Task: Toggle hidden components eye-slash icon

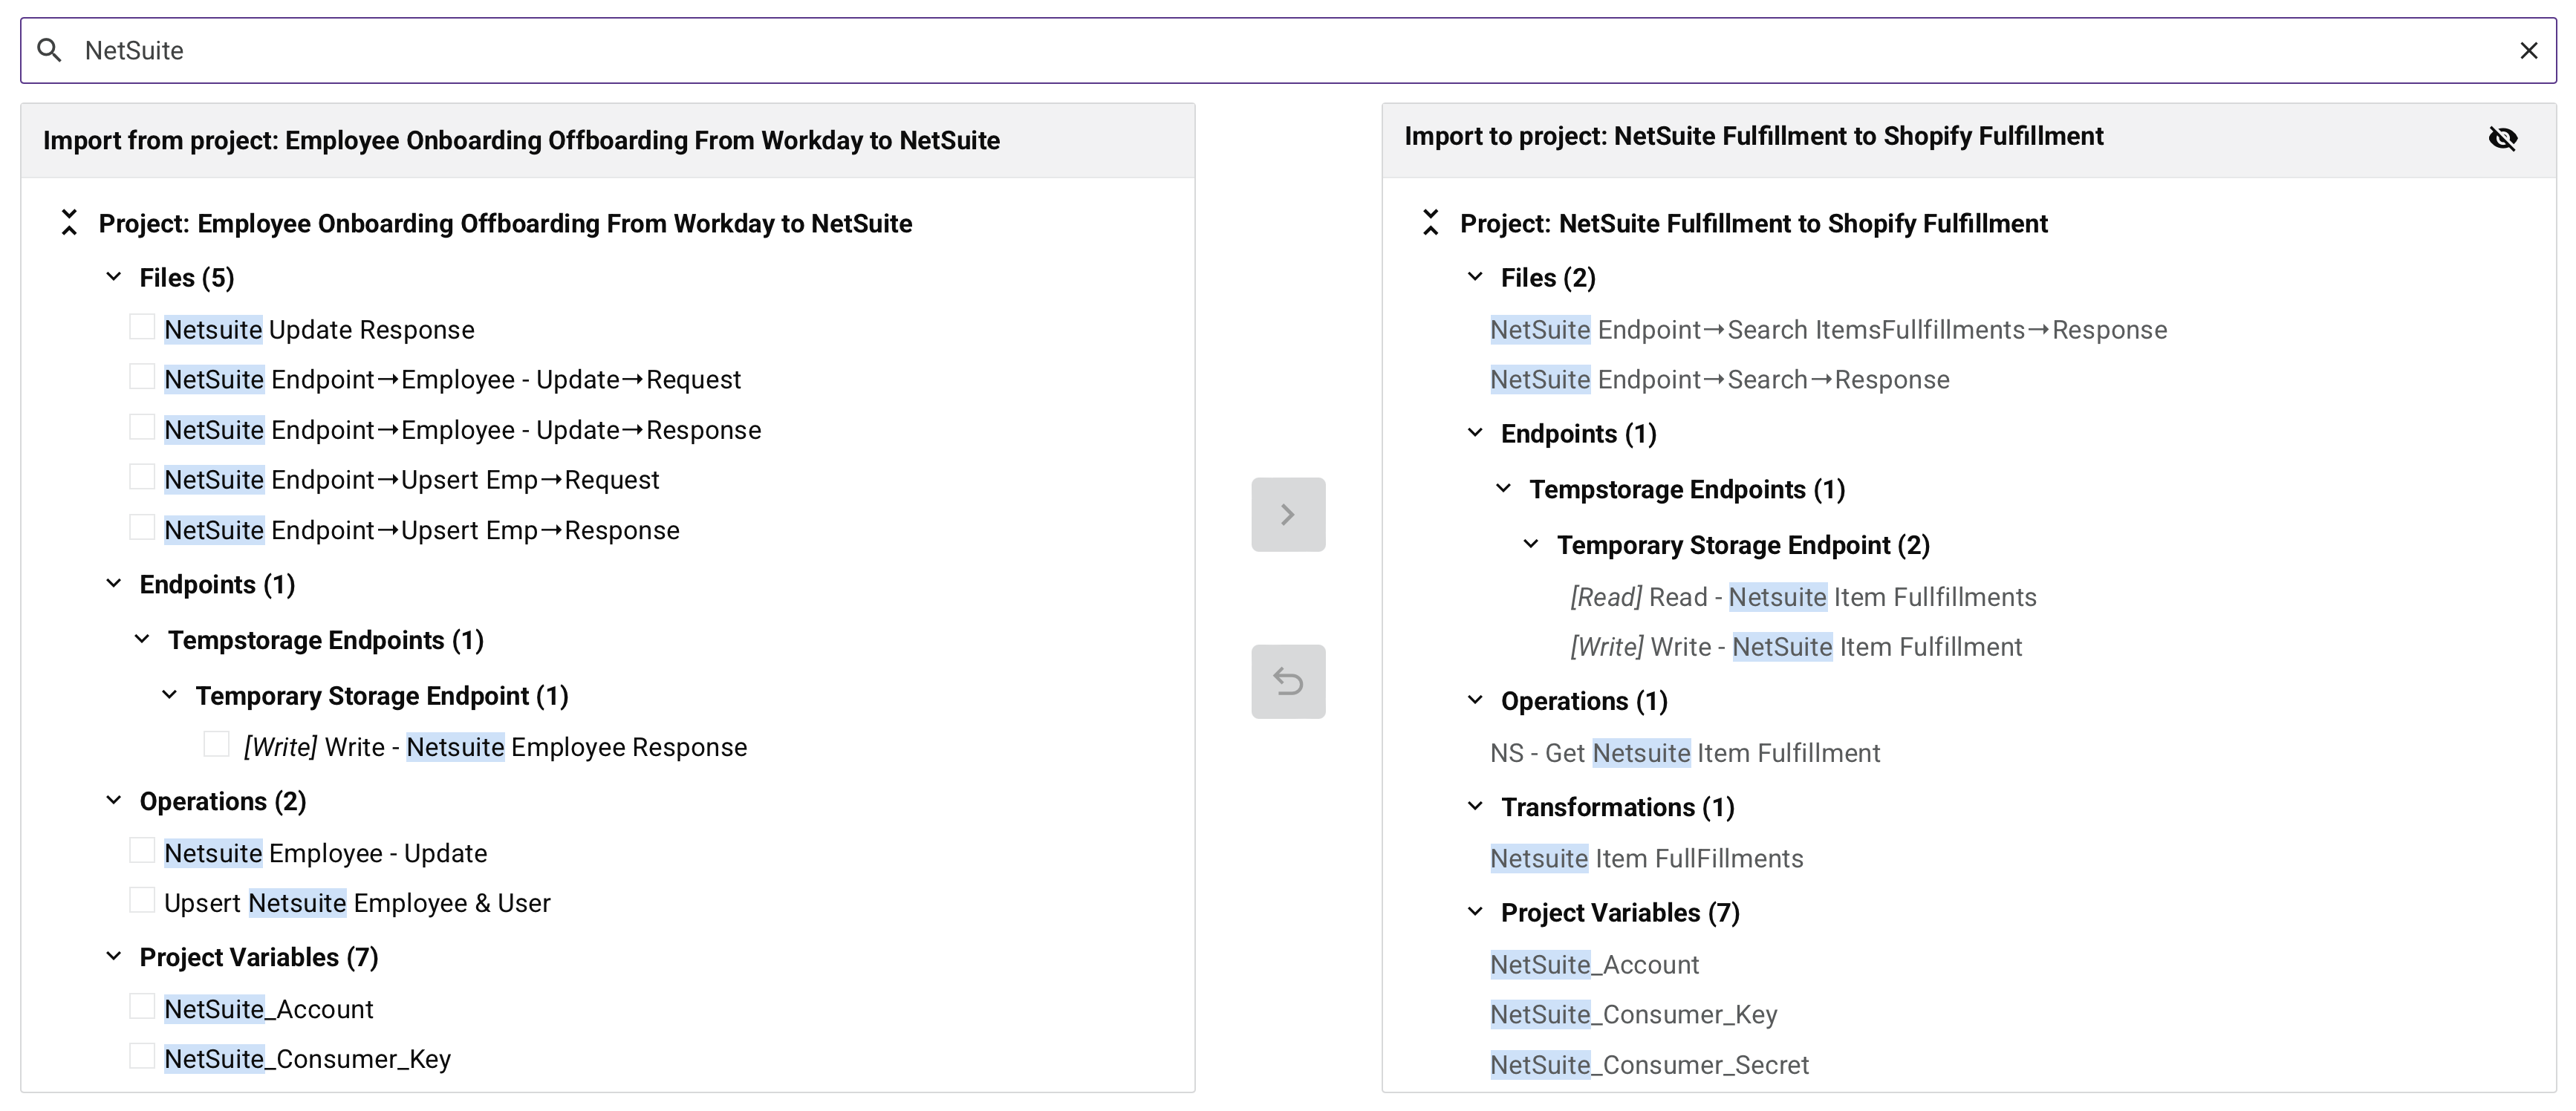Action: (2502, 138)
